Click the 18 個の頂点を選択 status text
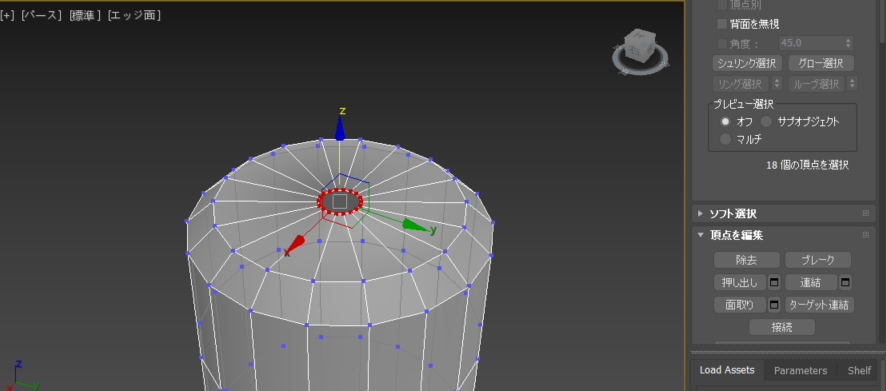Image resolution: width=886 pixels, height=391 pixels. coord(807,166)
